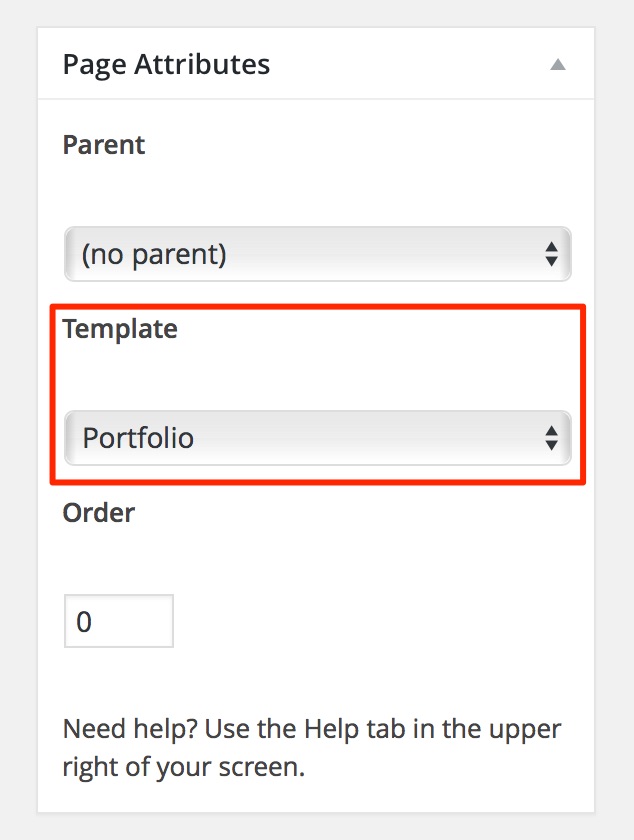
Task: Select the Portfolio text in Template box
Action: pyautogui.click(x=138, y=438)
